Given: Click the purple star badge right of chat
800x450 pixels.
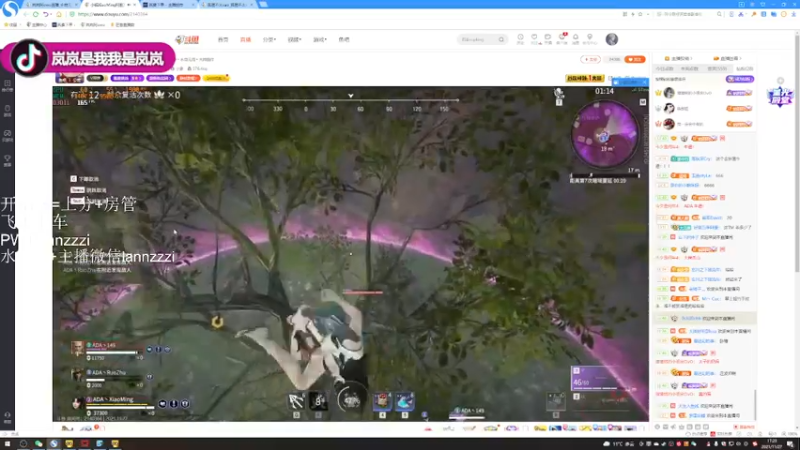Looking at the screenshot, I should [x=780, y=96].
